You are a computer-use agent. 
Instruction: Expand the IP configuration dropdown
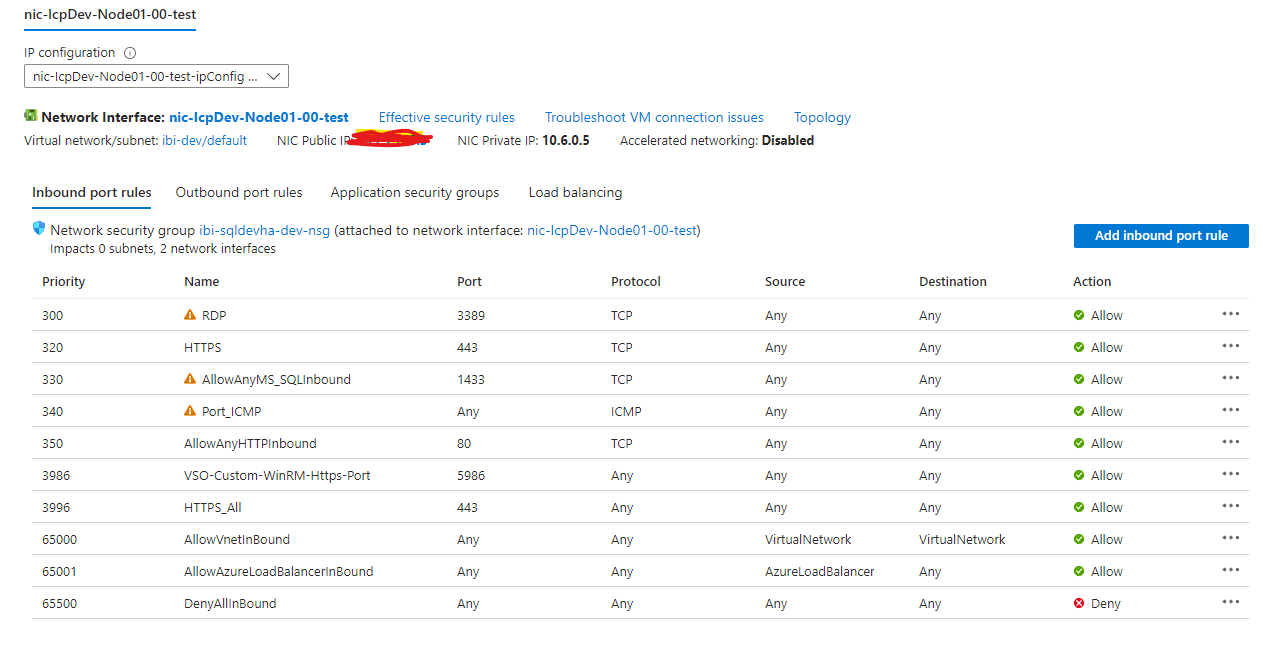coord(156,76)
